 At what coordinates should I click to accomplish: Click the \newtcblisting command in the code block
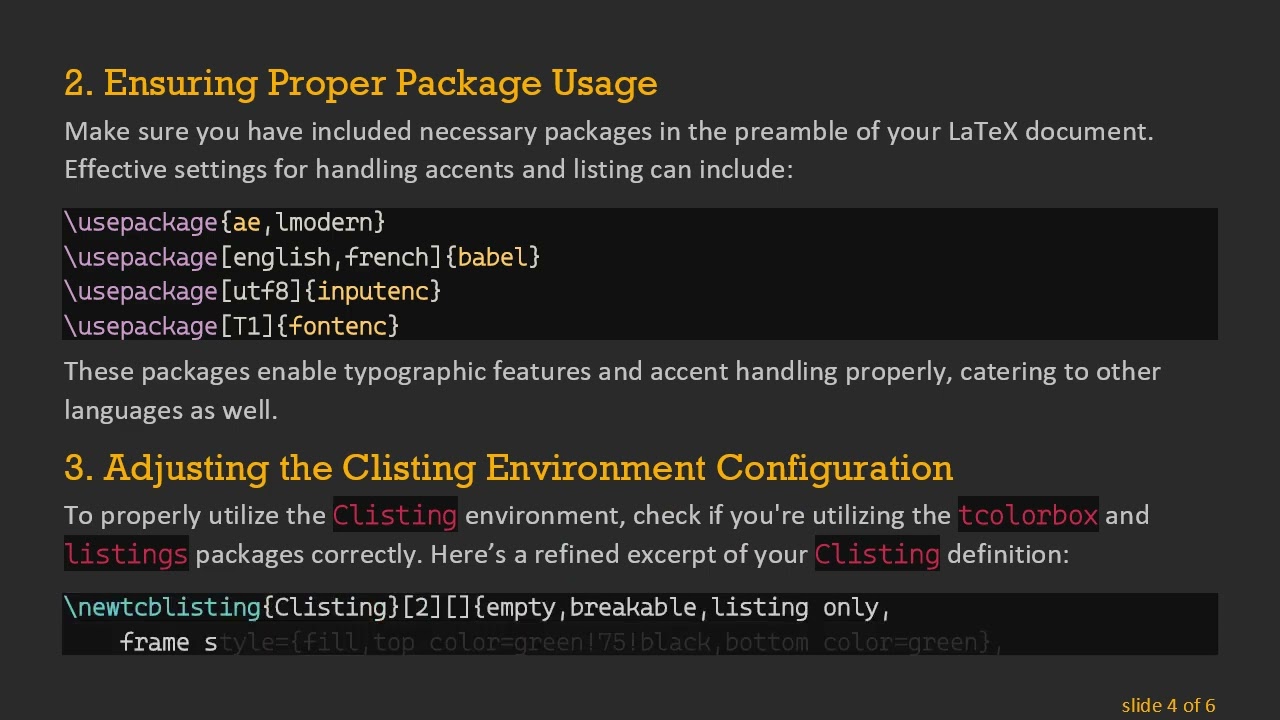tap(162, 608)
